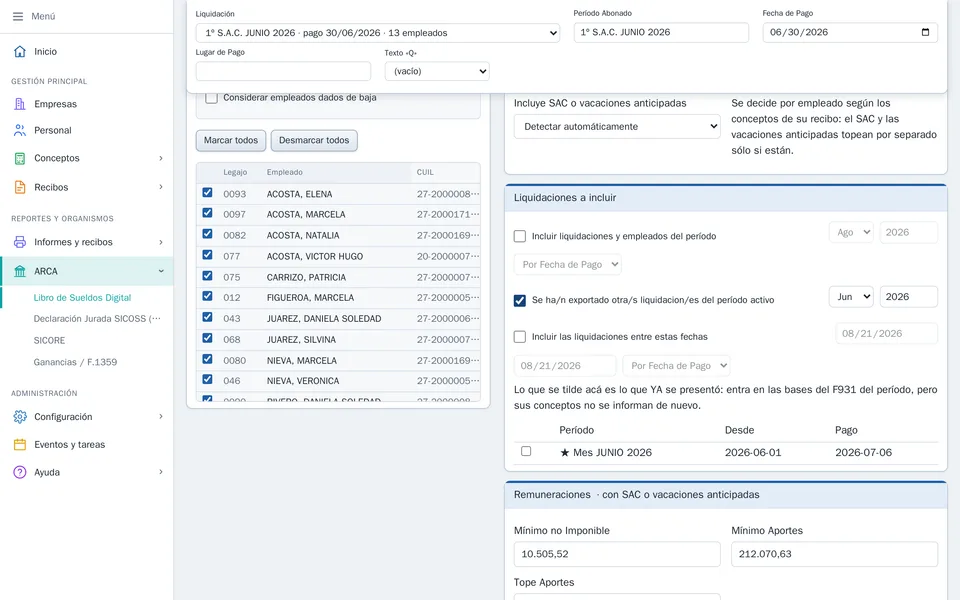Click the Ayuda question mark icon

pos(20,472)
